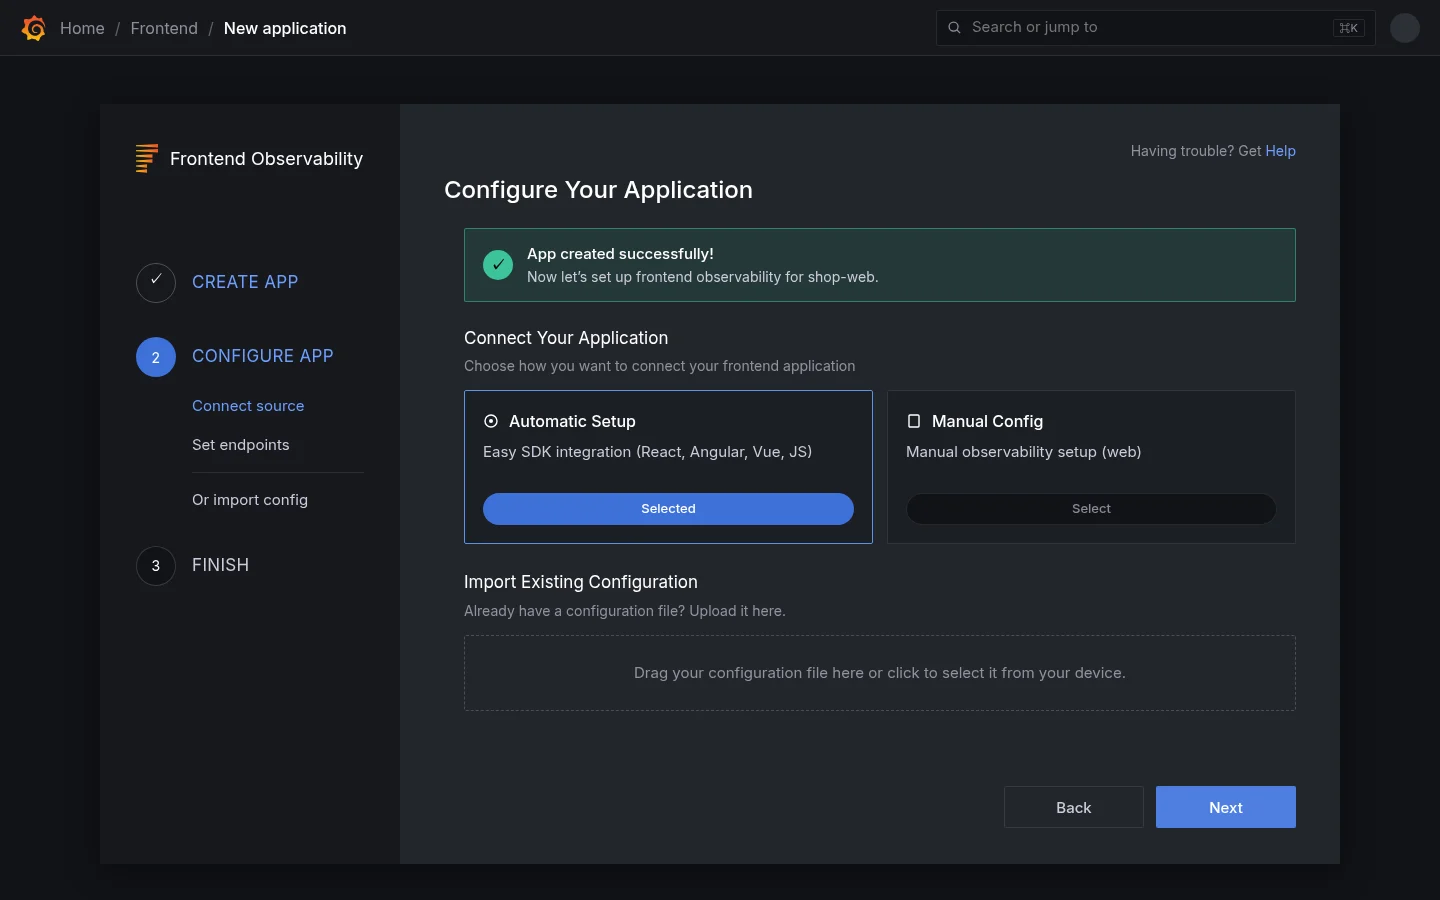Click the New application breadcrumb
1440x900 pixels.
point(285,28)
